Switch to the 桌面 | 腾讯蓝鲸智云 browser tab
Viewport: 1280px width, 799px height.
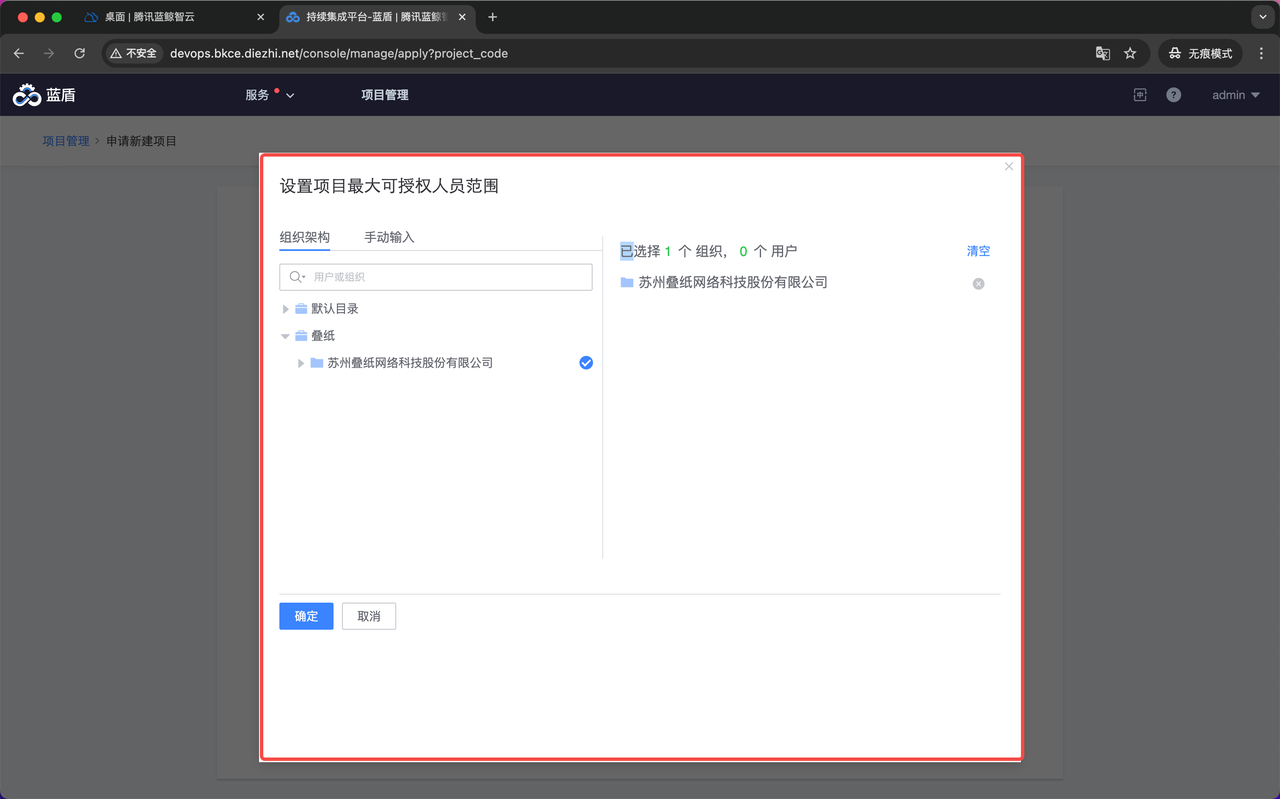175,17
